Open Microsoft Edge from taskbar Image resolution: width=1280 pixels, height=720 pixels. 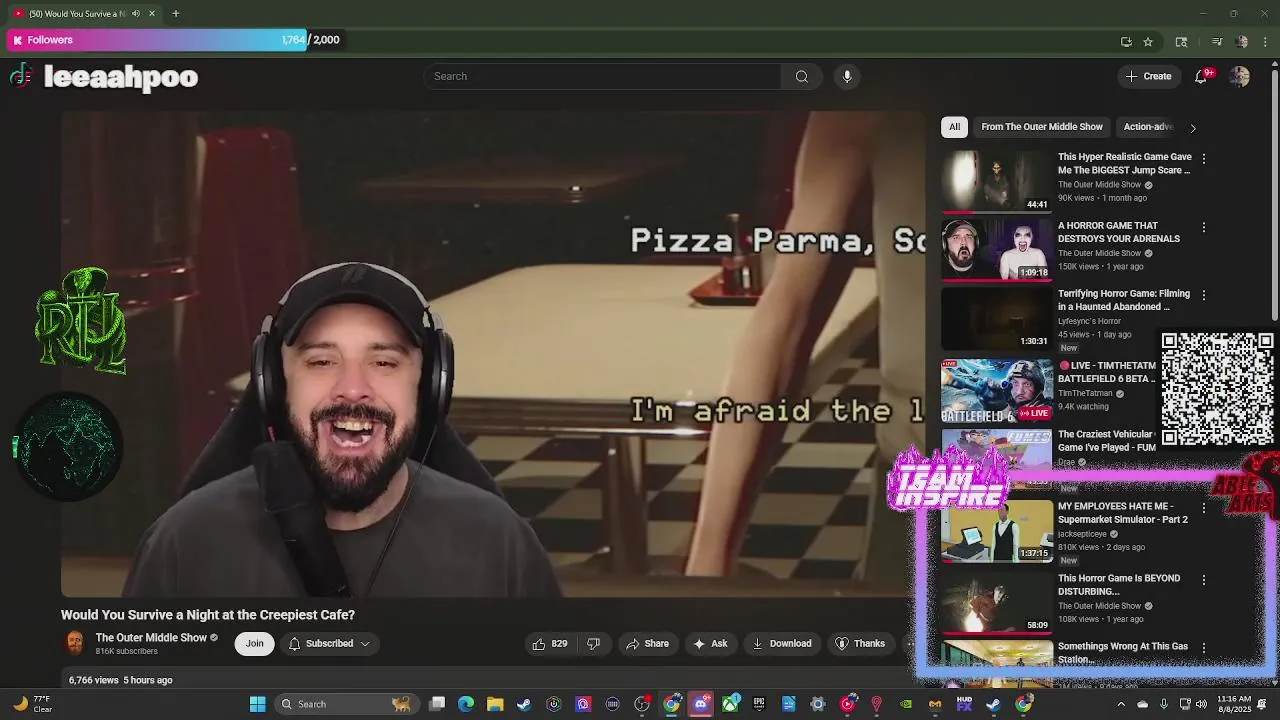(x=466, y=704)
